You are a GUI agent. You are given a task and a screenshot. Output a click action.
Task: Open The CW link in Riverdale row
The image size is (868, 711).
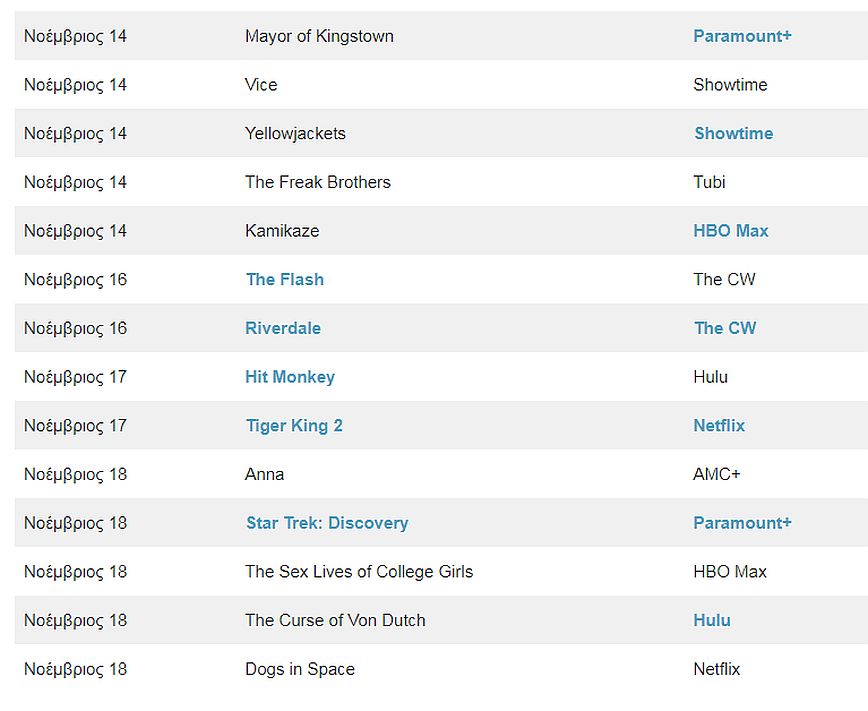pyautogui.click(x=725, y=328)
